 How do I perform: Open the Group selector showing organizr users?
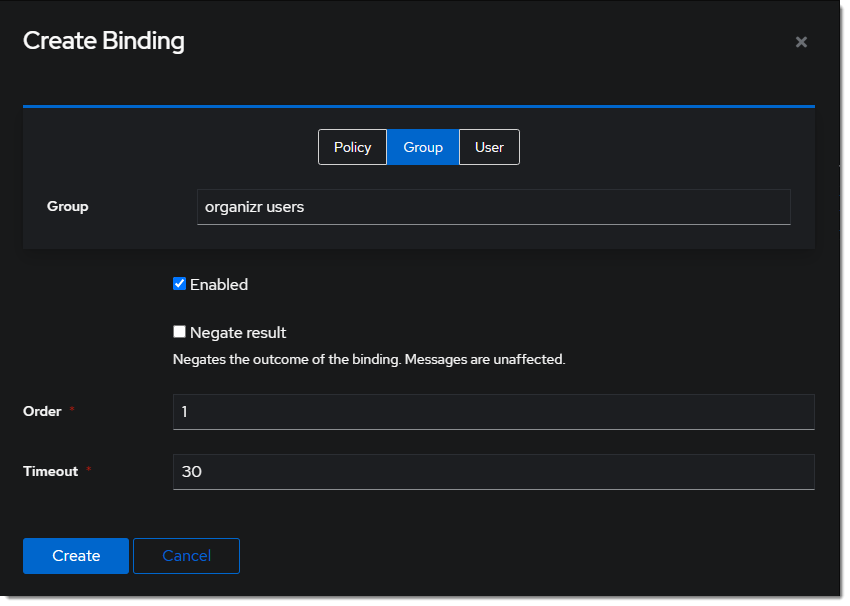point(493,207)
